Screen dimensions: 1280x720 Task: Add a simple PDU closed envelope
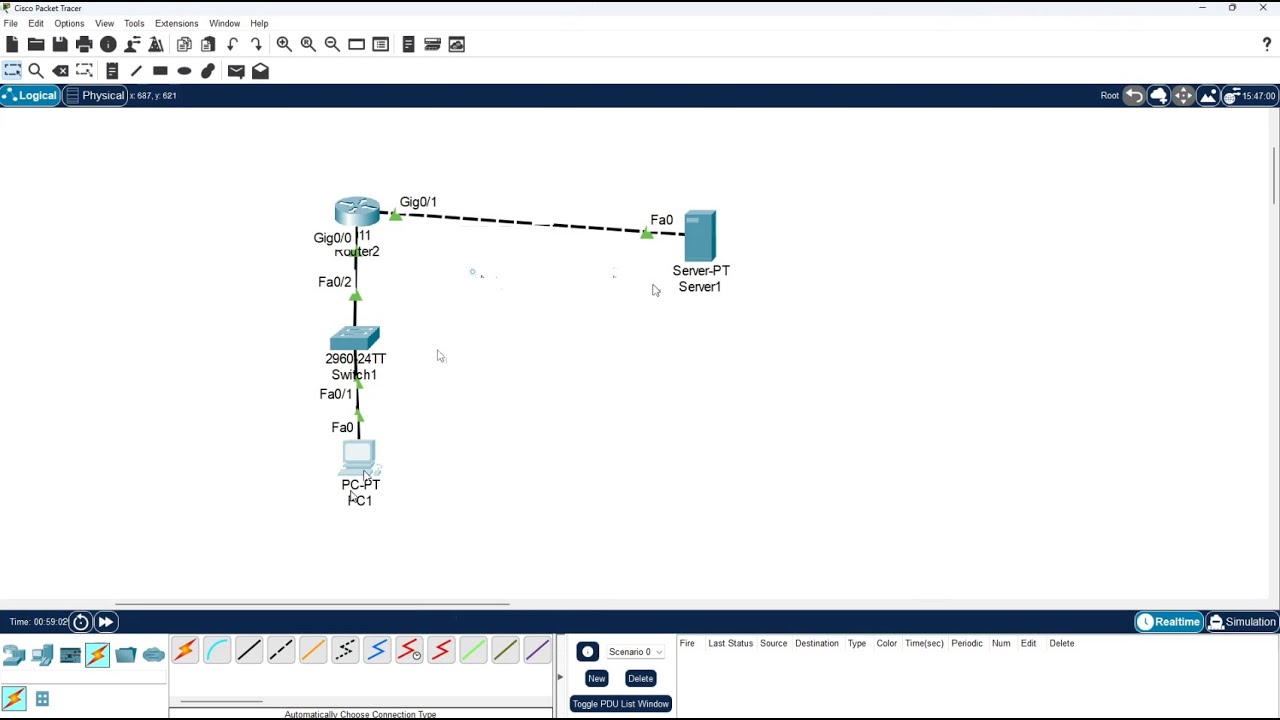pyautogui.click(x=236, y=71)
